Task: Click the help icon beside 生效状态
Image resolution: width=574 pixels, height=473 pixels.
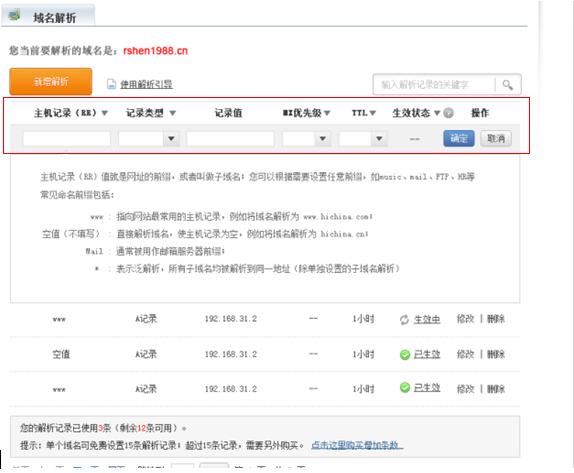Action: [x=448, y=113]
